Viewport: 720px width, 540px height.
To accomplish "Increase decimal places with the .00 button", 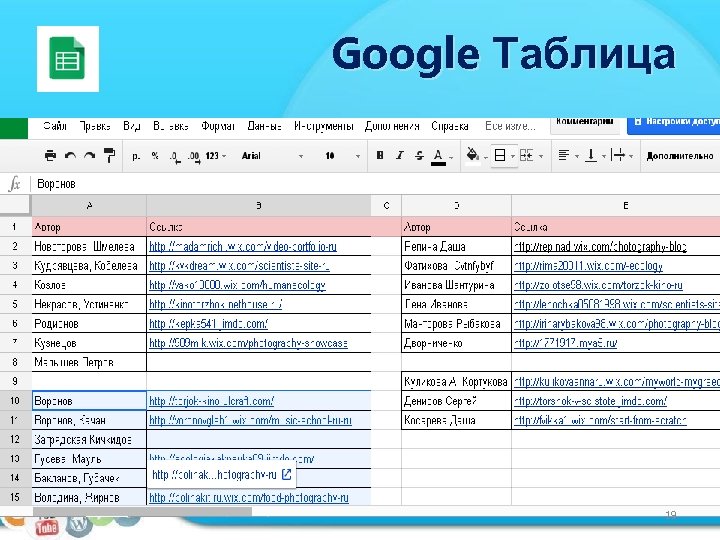I will coord(194,157).
